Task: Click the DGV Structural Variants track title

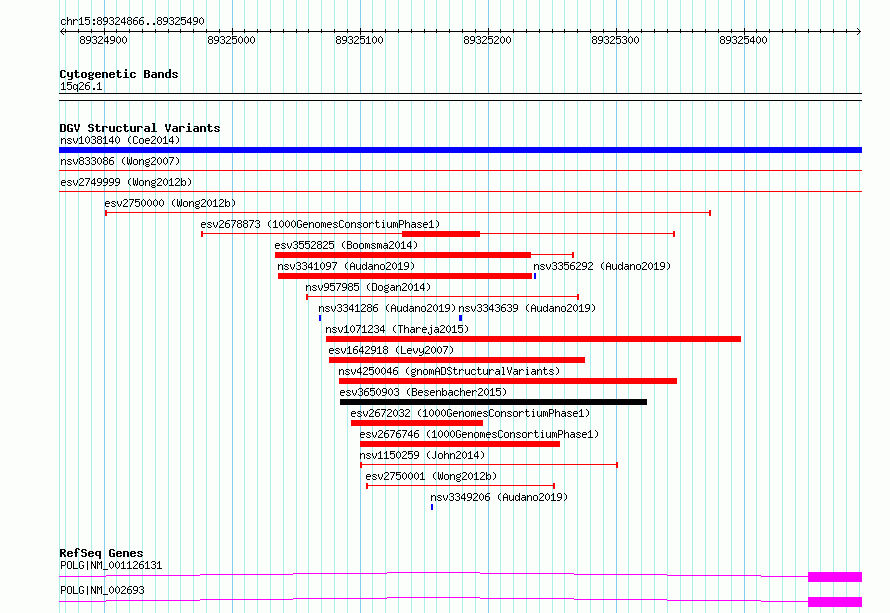Action: [140, 128]
